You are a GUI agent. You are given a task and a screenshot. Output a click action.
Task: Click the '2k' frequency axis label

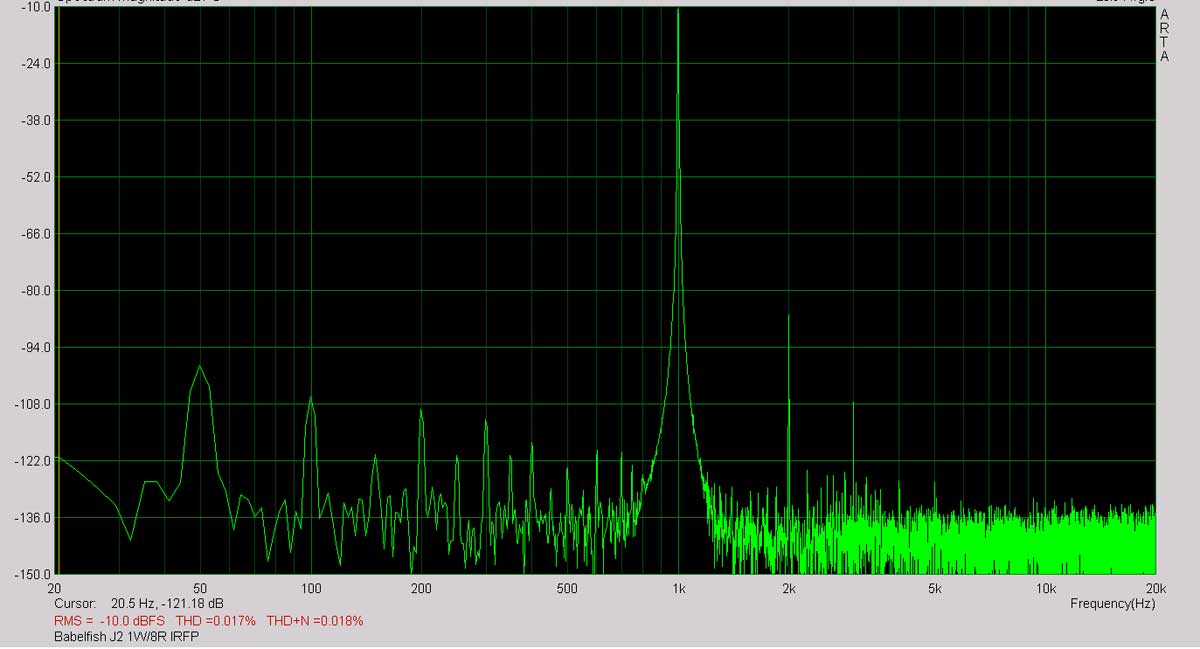(x=788, y=588)
